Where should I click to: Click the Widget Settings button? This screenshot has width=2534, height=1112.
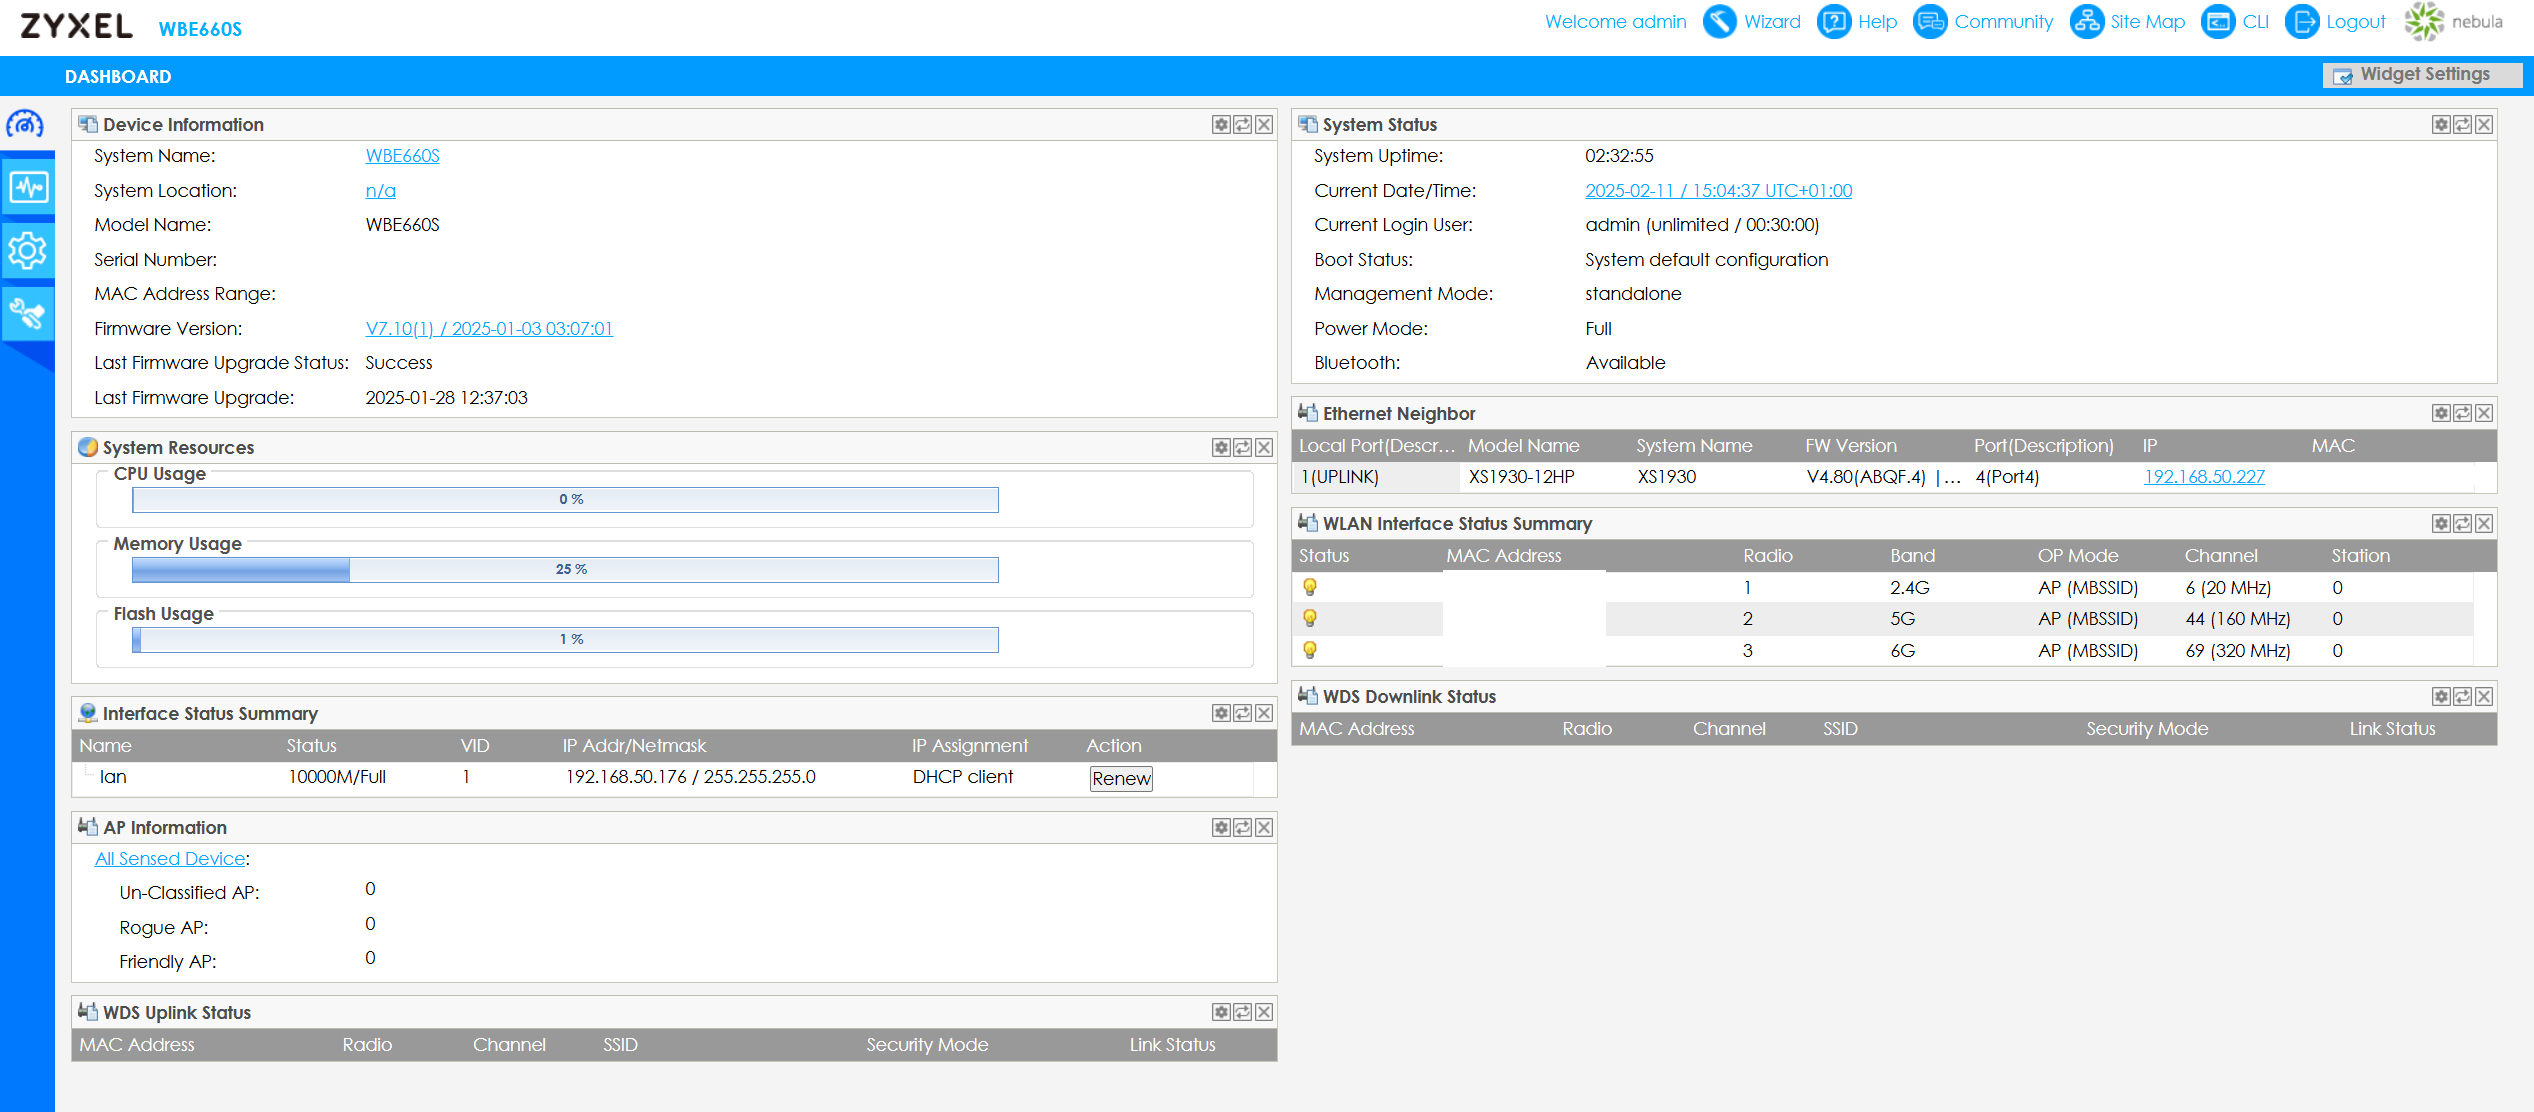[2422, 75]
